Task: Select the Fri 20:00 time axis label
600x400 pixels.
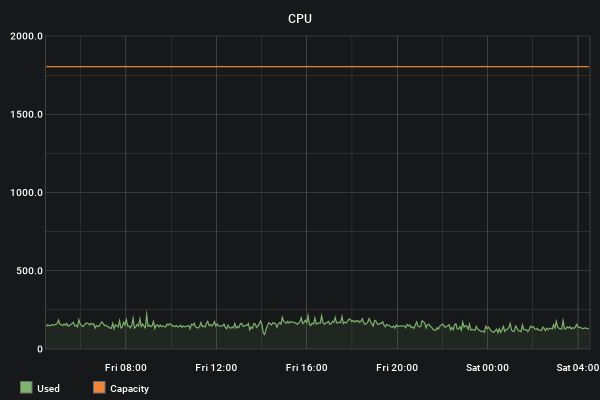Action: point(397,368)
